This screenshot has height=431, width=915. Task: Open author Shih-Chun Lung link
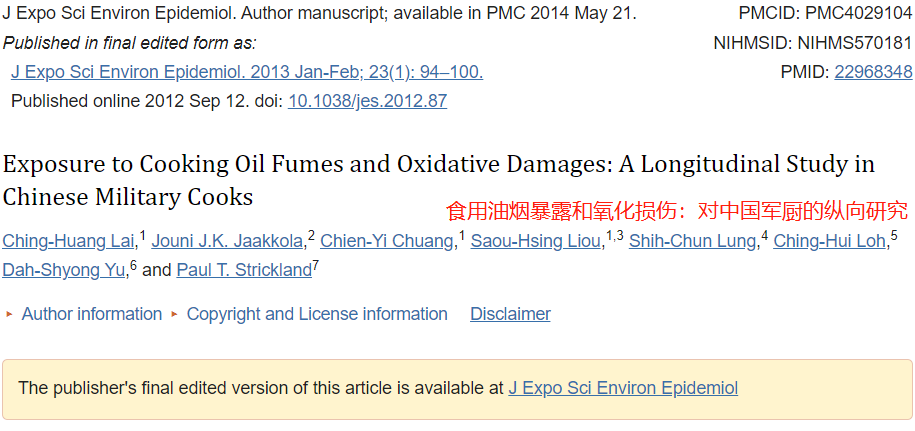pos(692,241)
